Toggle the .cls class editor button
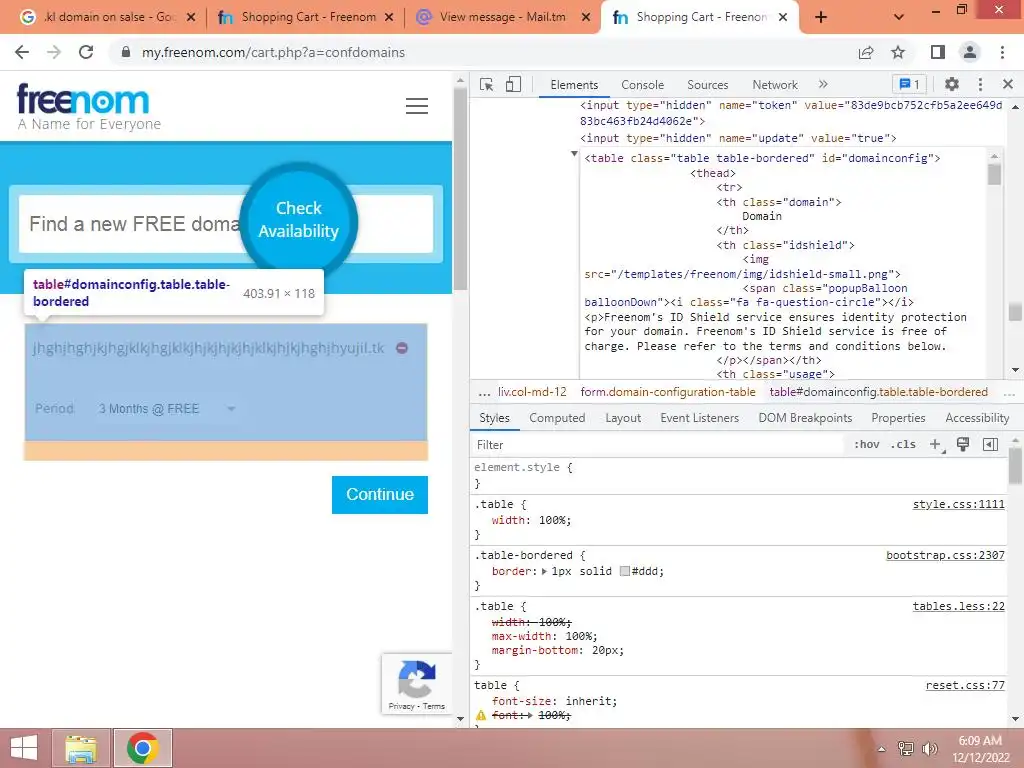This screenshot has width=1024, height=768. coord(904,445)
